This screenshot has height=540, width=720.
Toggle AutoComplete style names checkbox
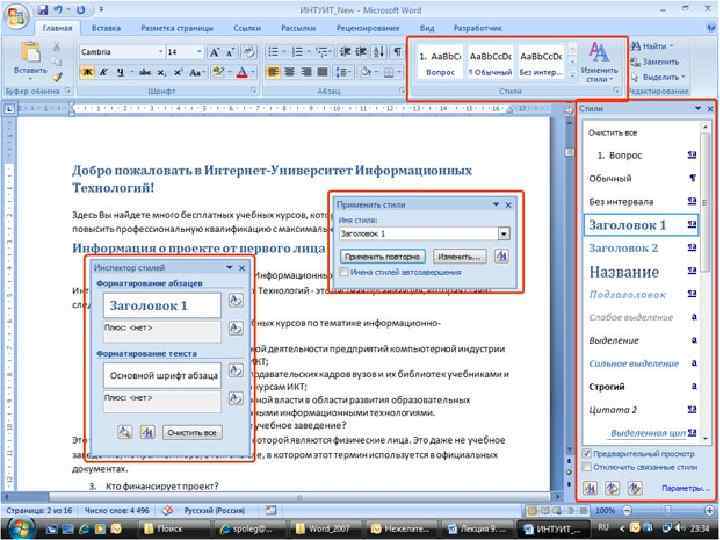343,272
